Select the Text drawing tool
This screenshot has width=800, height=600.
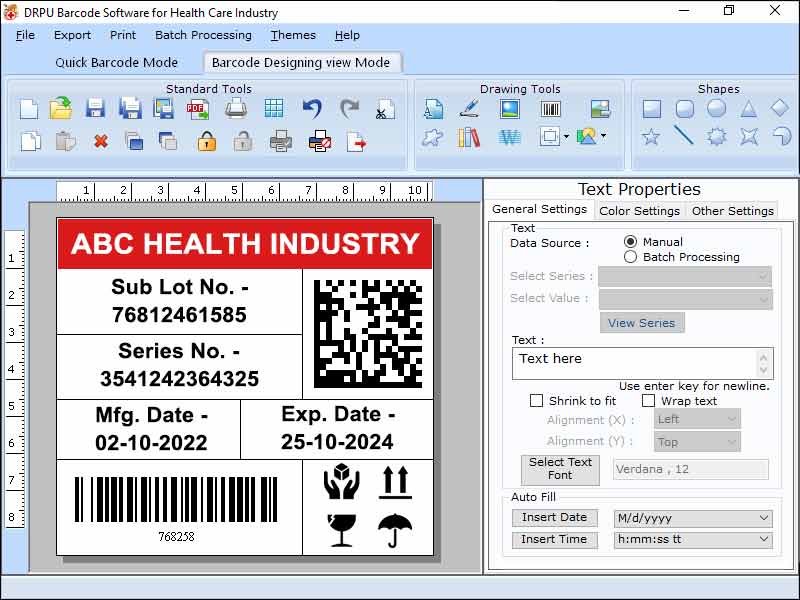pos(436,107)
